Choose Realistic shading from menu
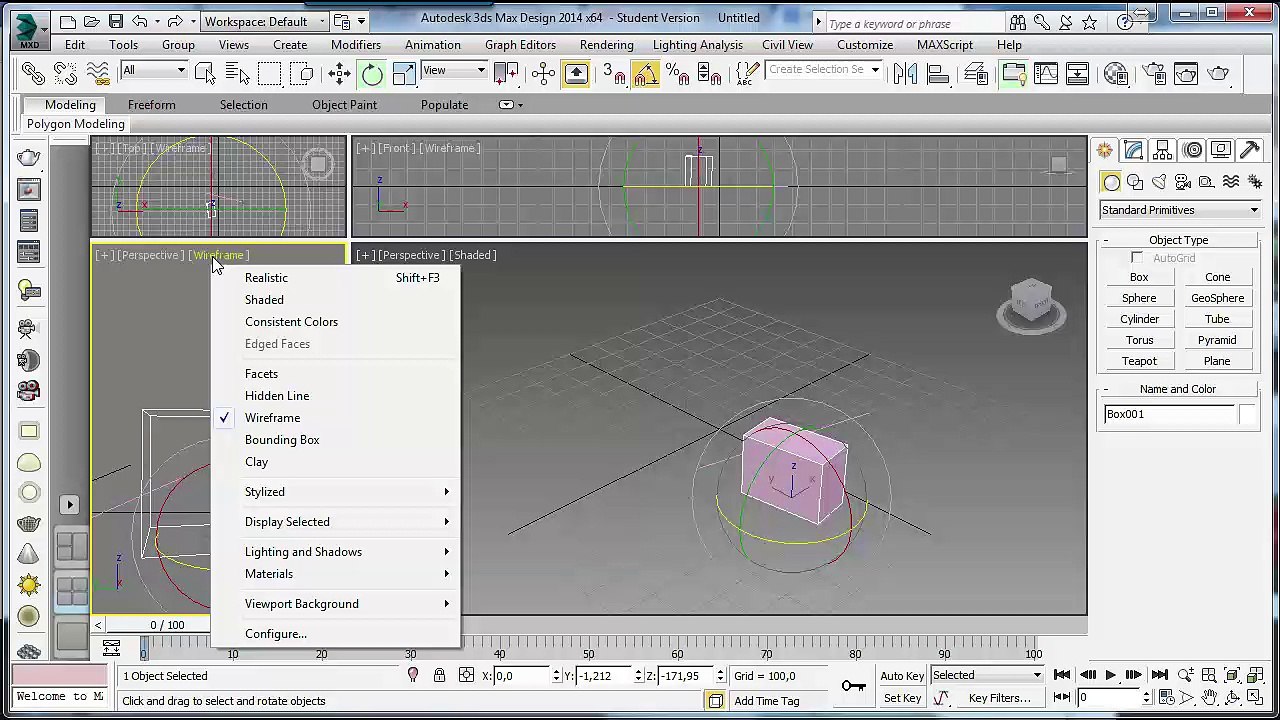The width and height of the screenshot is (1280, 720). [x=336, y=278]
